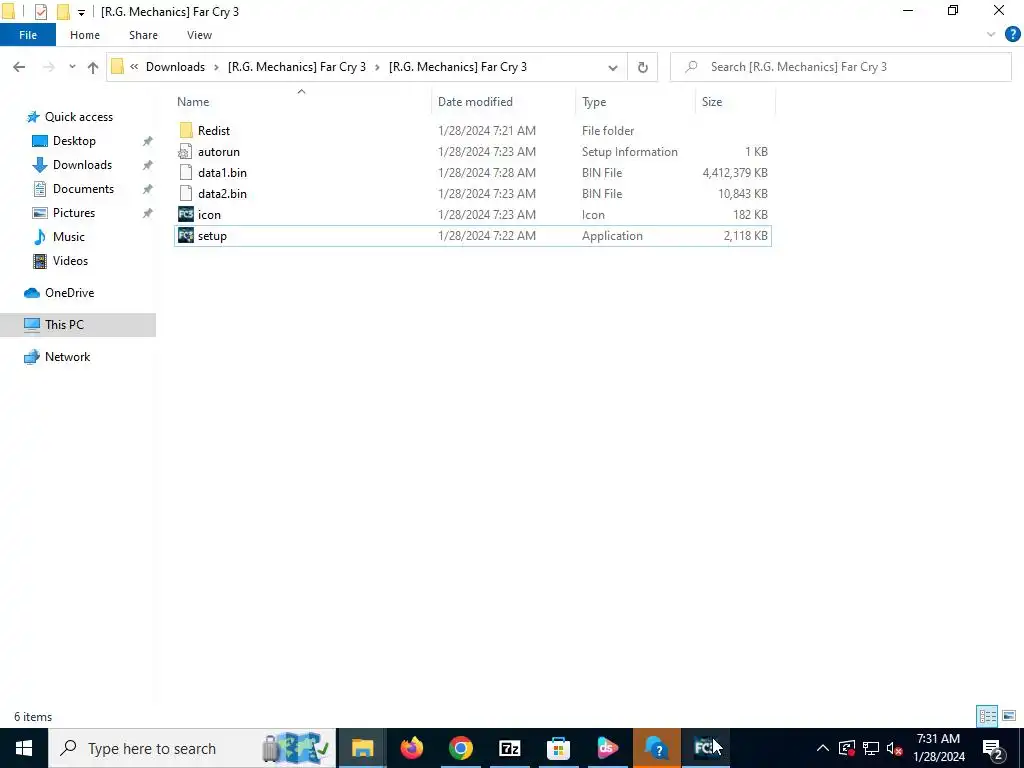Switch to Details view layout
Image resolution: width=1024 pixels, height=768 pixels.
tap(987, 716)
